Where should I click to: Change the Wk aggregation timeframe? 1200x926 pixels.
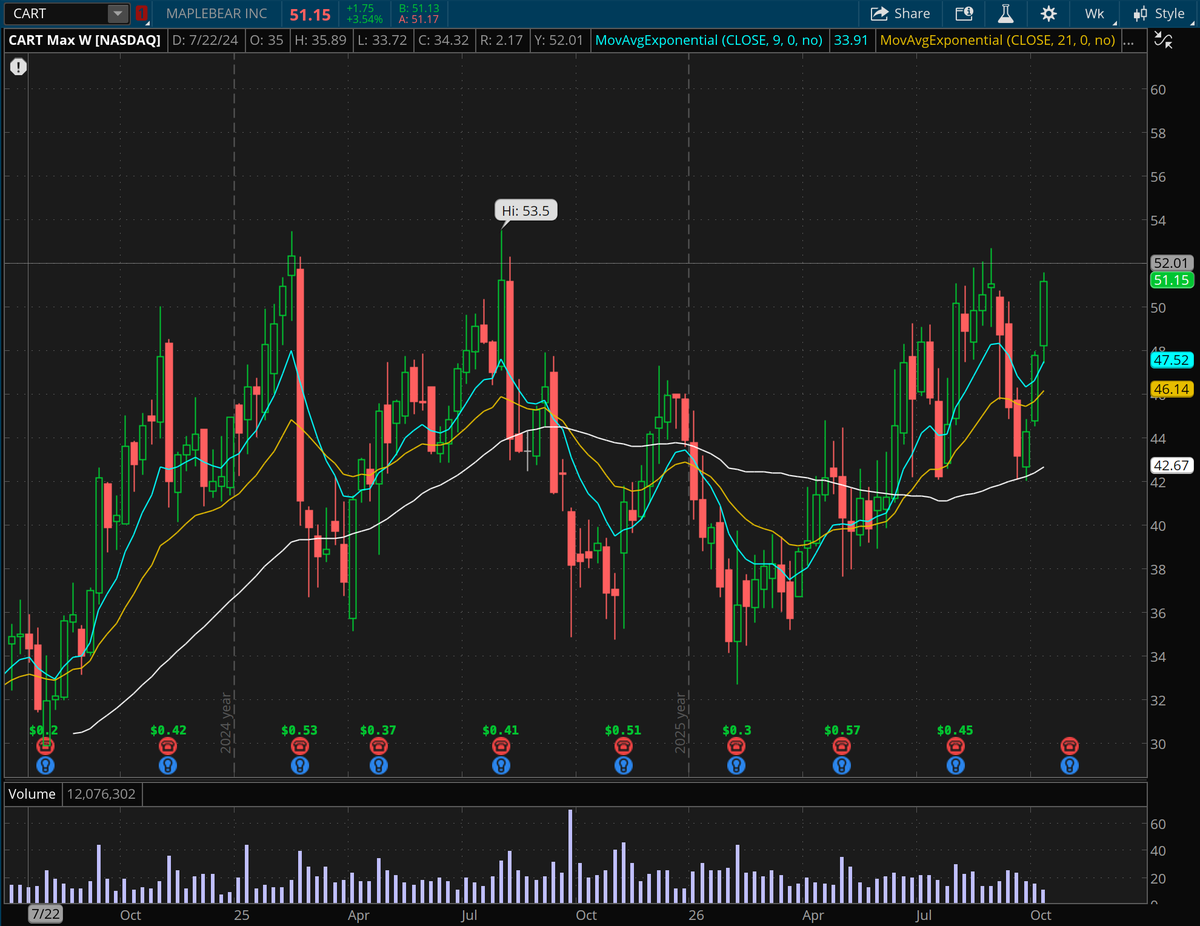click(1093, 14)
